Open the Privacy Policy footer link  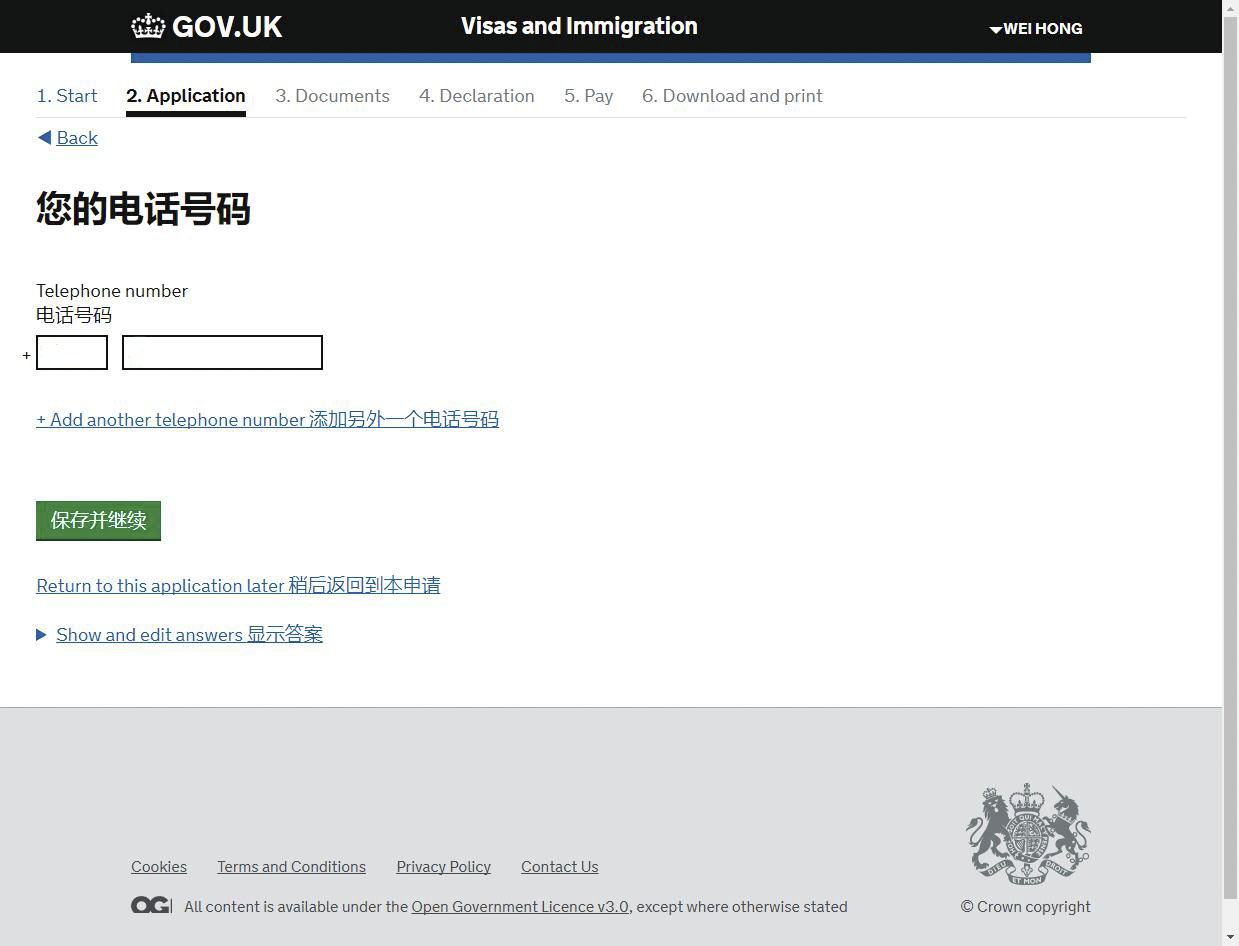(x=443, y=867)
